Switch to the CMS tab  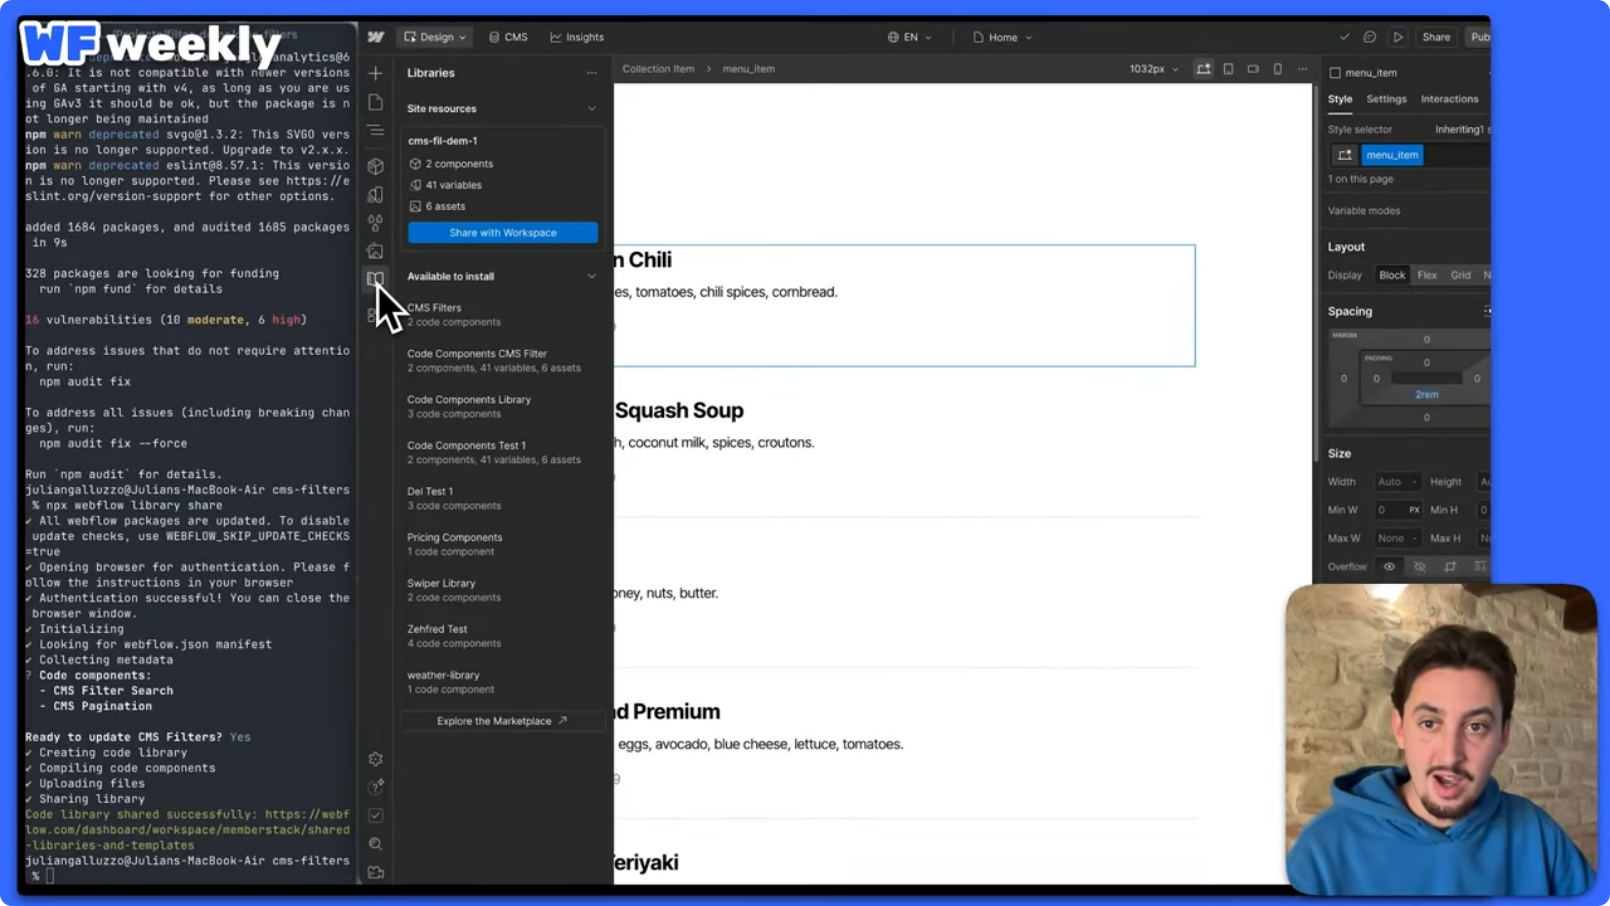pos(508,37)
